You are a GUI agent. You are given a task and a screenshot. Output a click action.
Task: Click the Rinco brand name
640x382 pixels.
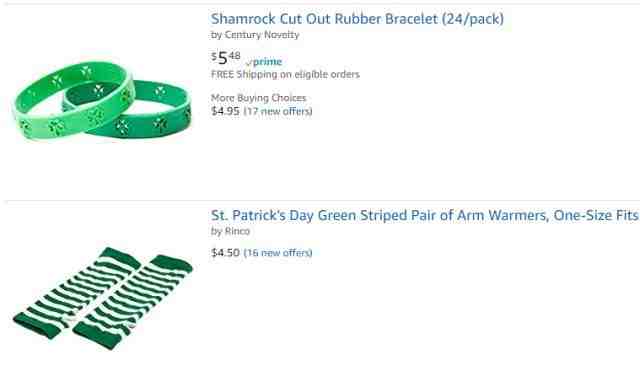237,231
